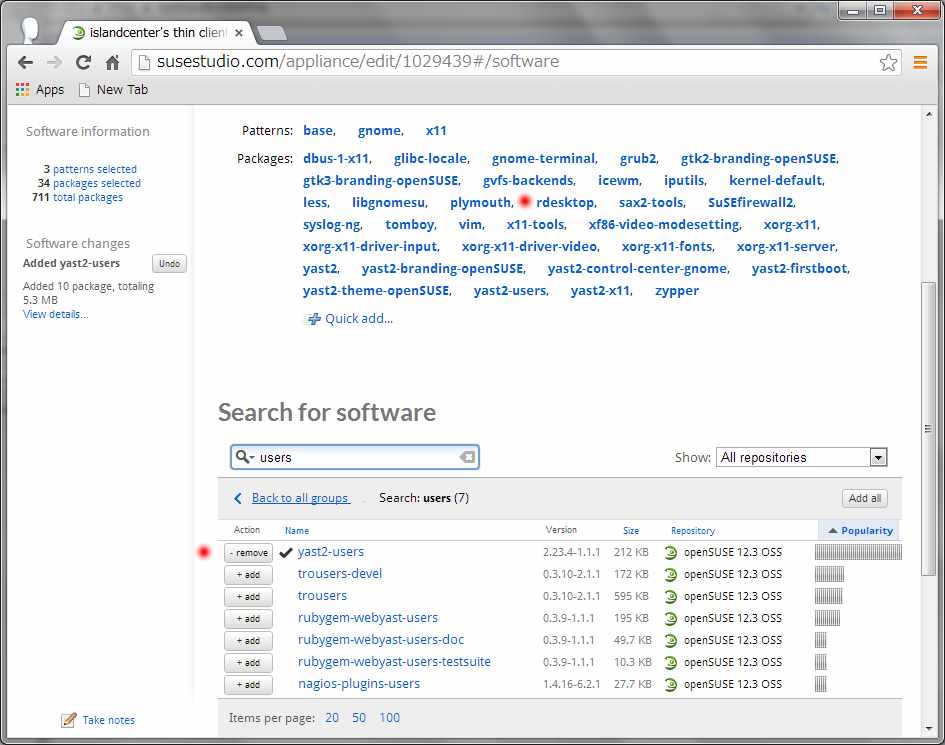Click the page scrollbar down arrow
Screen dimensions: 945x745
click(929, 728)
